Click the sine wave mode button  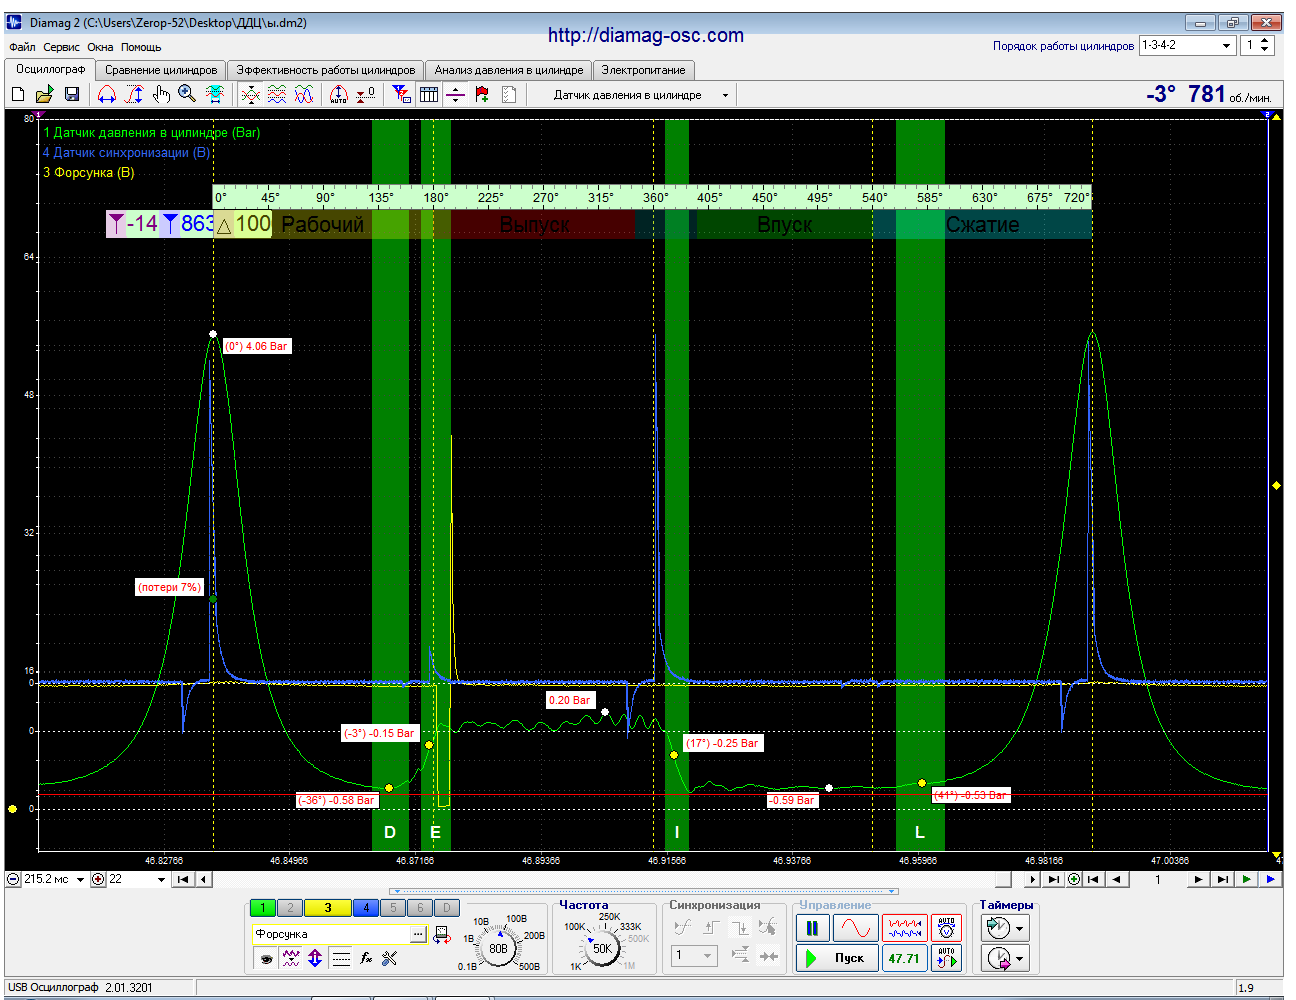point(856,928)
